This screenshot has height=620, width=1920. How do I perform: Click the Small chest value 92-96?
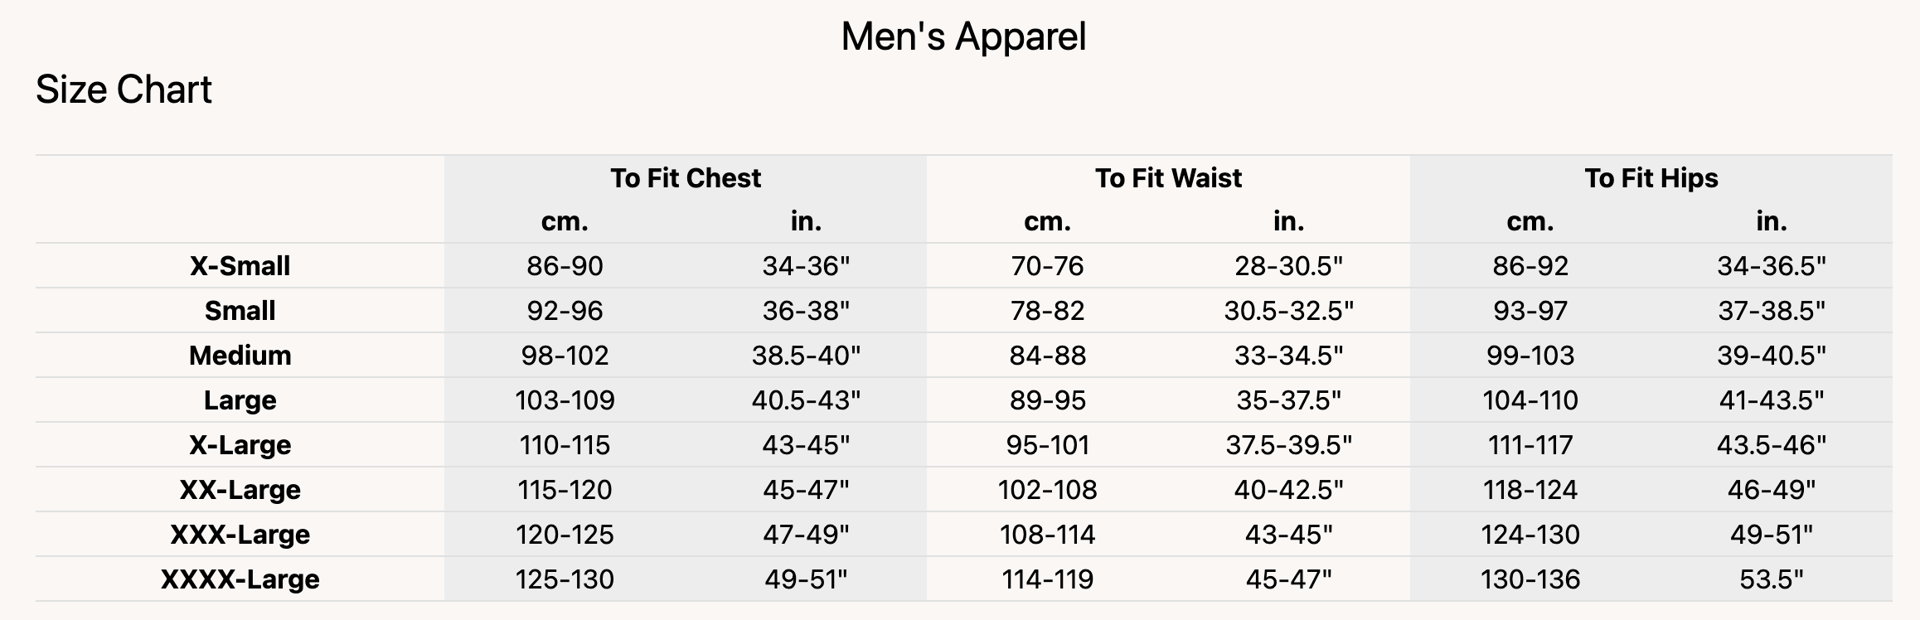click(x=565, y=311)
